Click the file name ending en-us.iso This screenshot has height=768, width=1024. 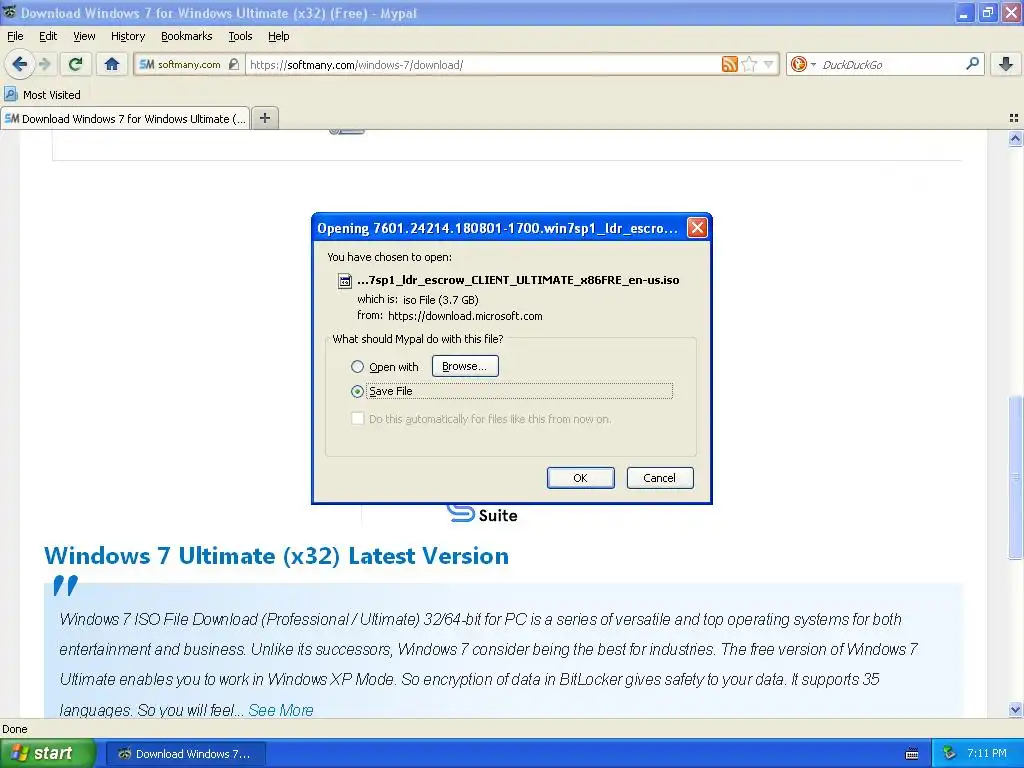[518, 280]
